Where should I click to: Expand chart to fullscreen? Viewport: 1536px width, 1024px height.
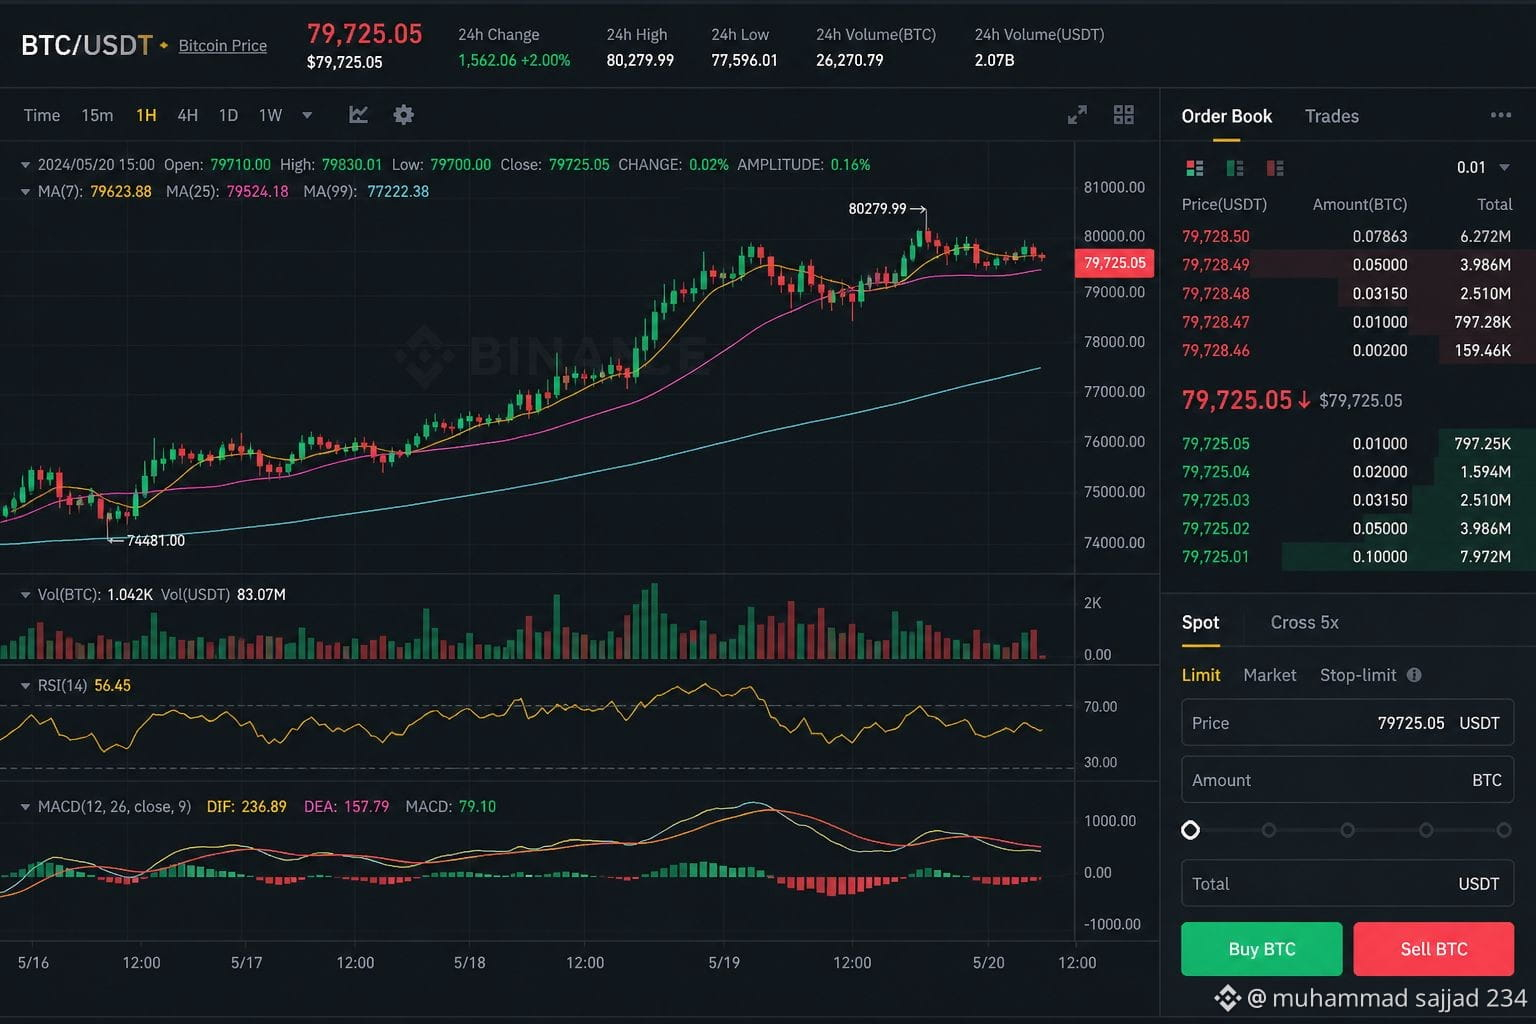(1077, 115)
